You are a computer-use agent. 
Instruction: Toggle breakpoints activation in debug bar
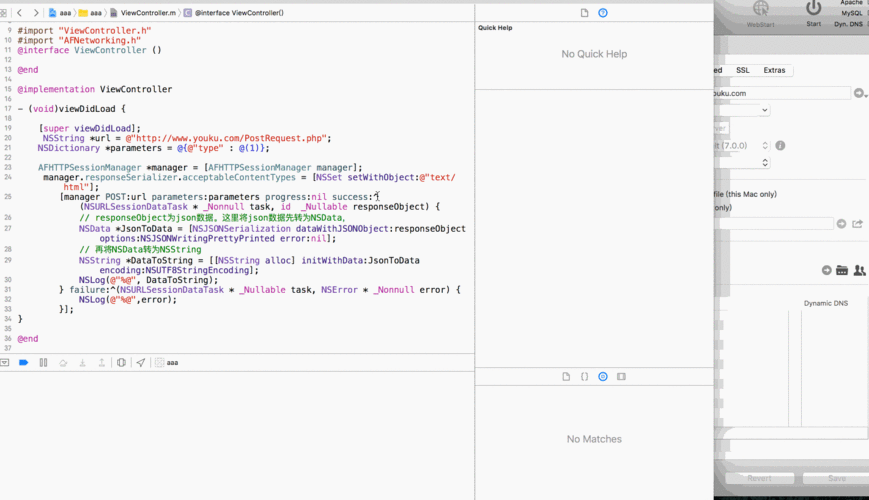(x=24, y=362)
